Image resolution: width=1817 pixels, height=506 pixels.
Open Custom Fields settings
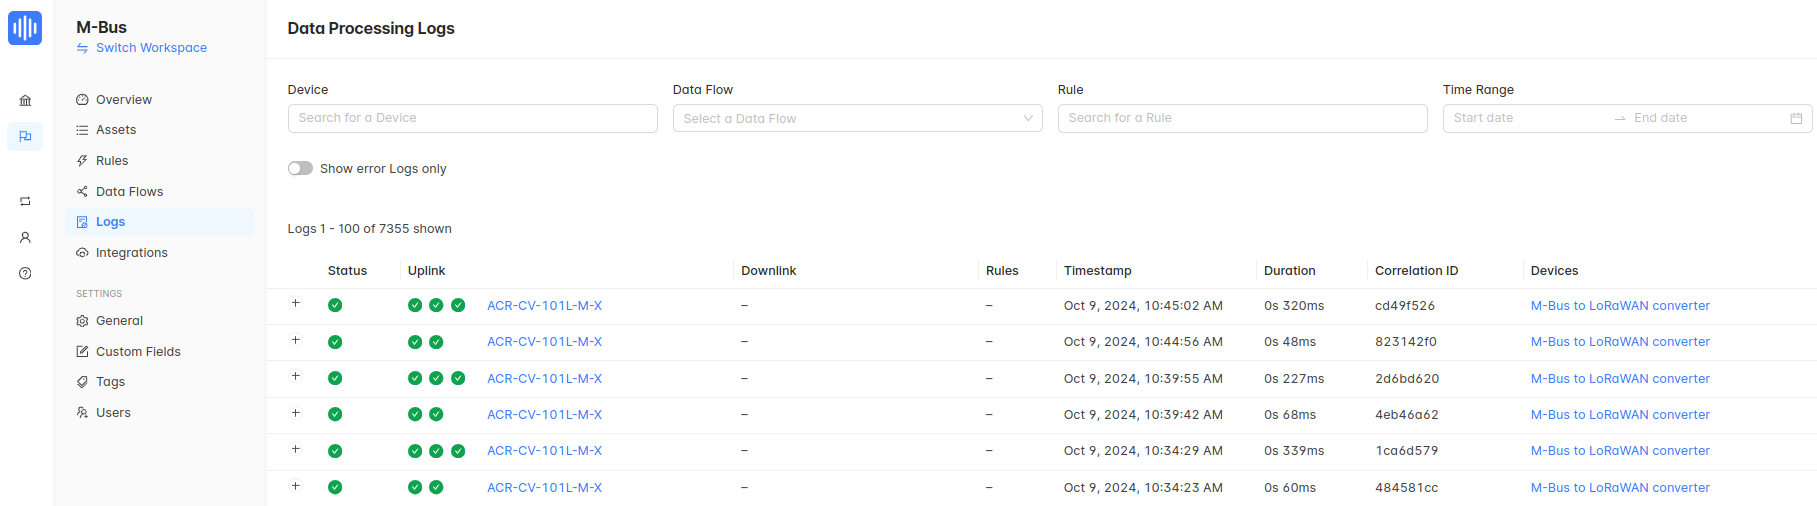point(138,352)
